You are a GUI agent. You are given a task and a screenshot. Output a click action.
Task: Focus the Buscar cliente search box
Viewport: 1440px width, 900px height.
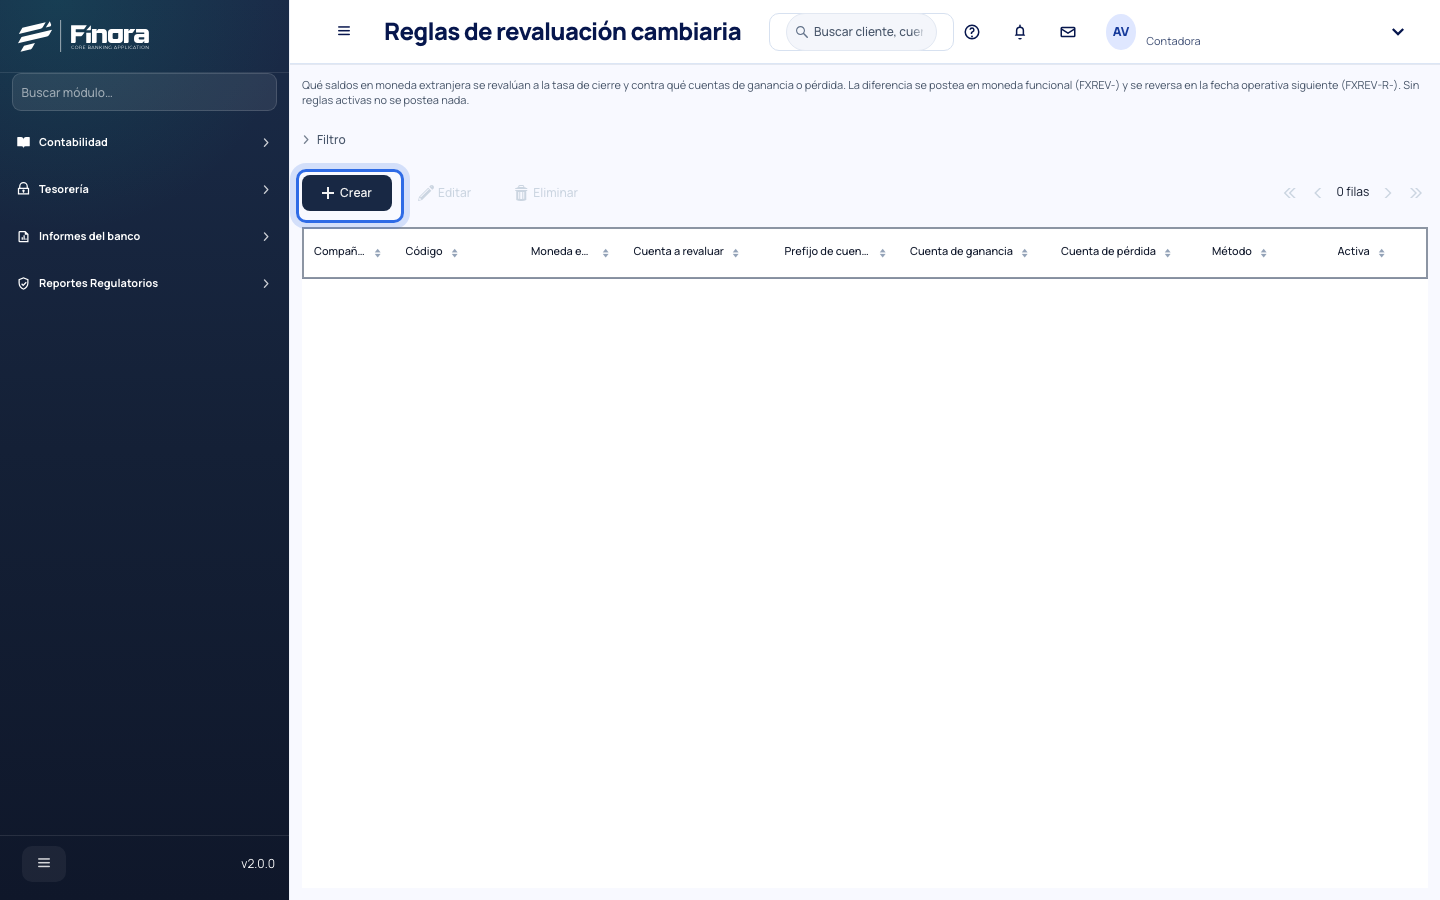pos(861,32)
